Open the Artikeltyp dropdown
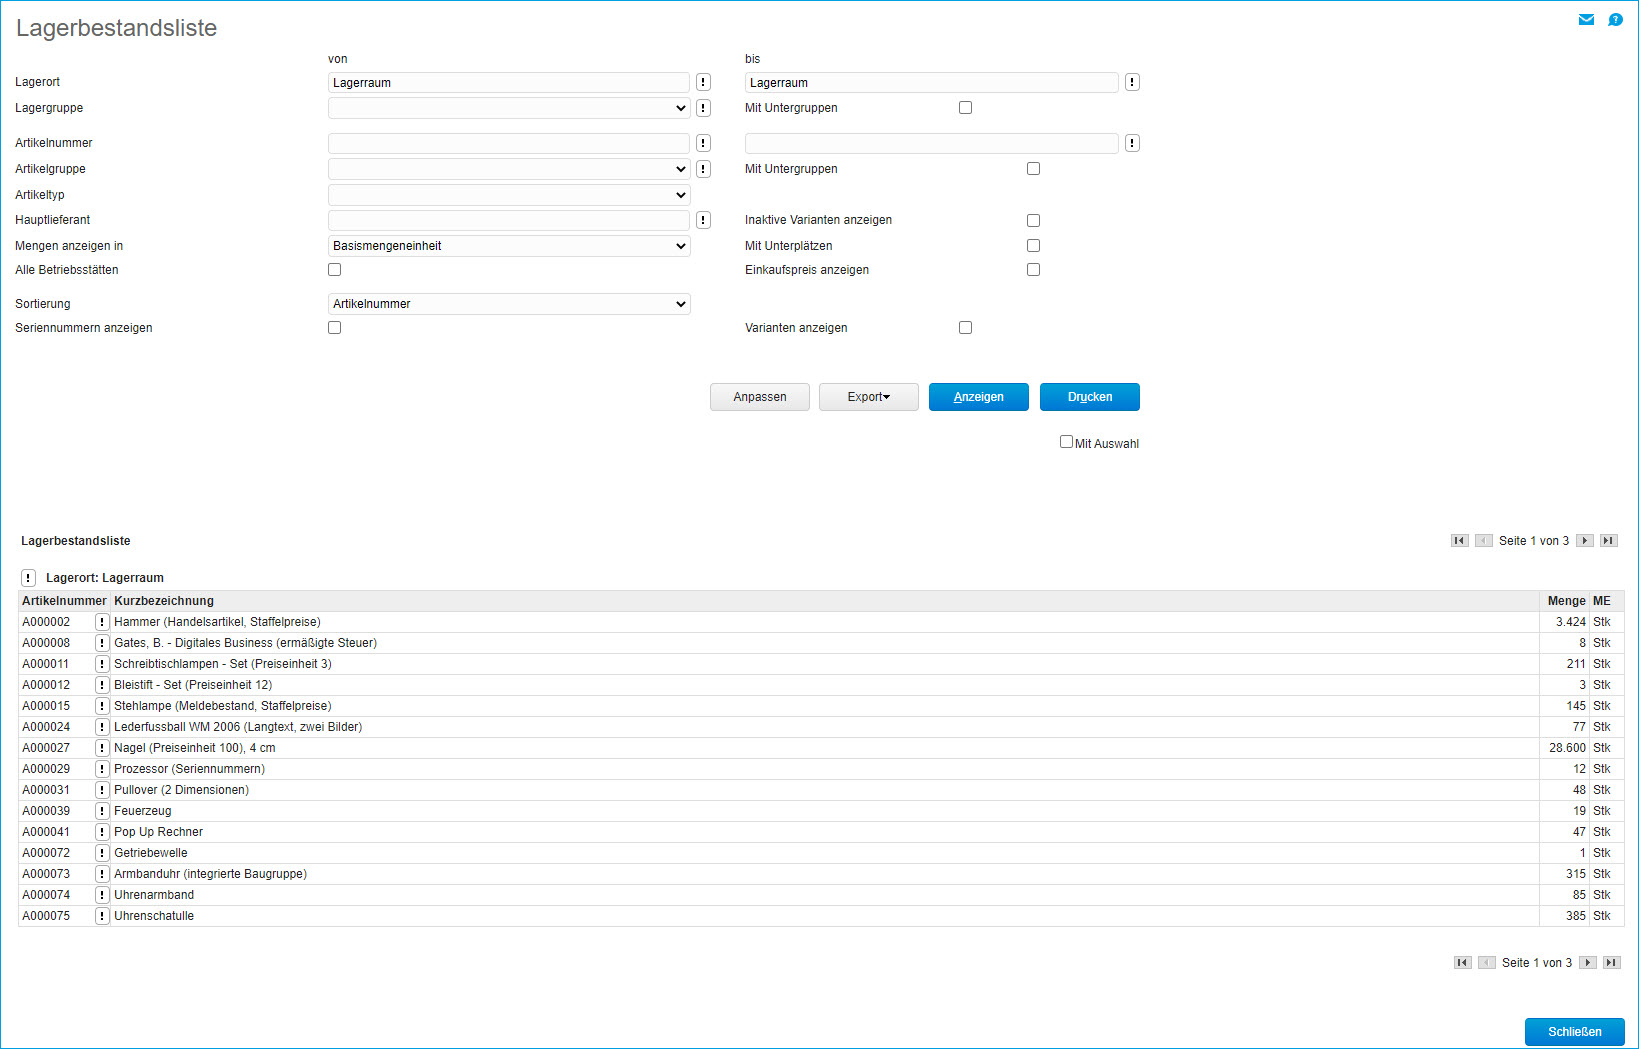 509,195
